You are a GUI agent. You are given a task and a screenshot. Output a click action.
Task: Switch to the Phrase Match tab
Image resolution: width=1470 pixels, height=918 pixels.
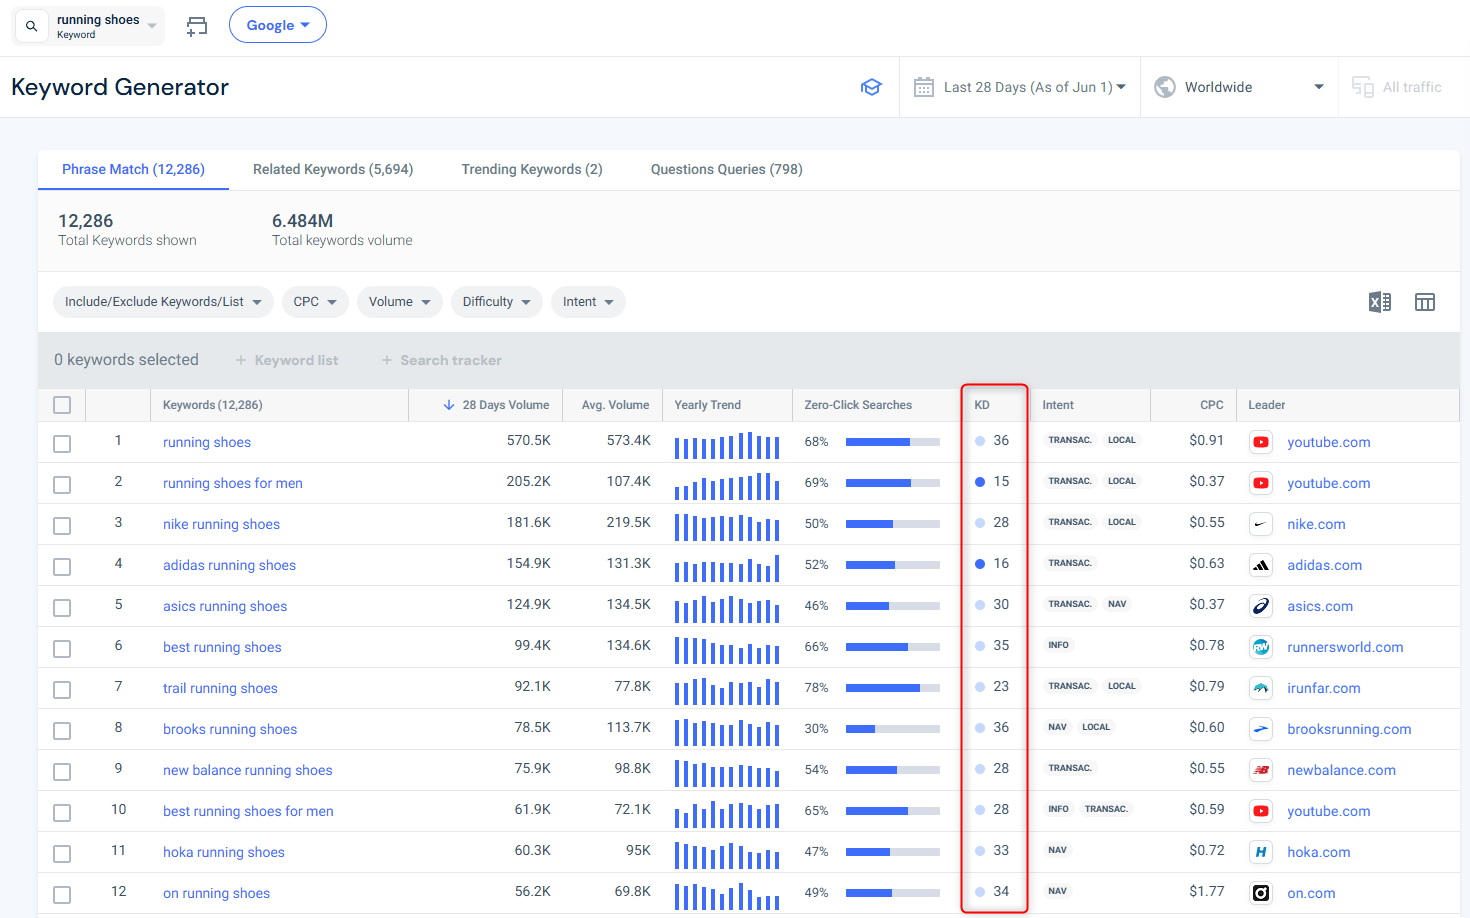pos(133,169)
